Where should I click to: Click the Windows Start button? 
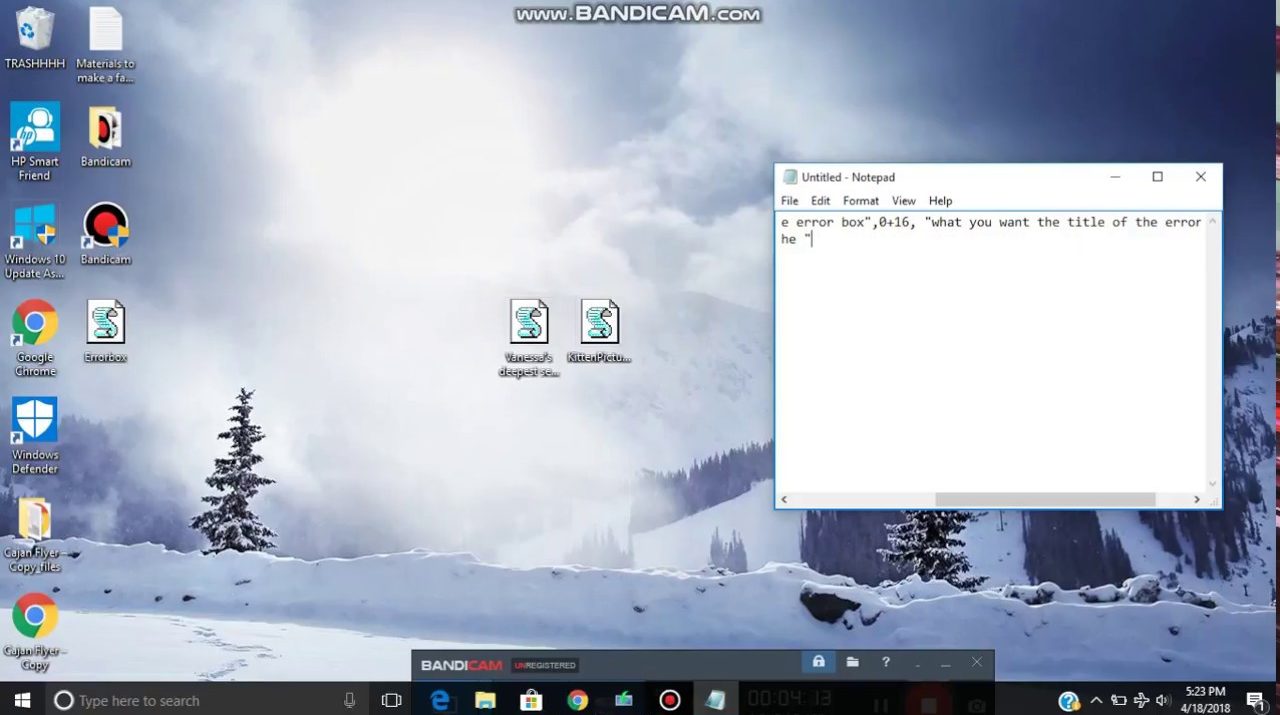click(22, 700)
